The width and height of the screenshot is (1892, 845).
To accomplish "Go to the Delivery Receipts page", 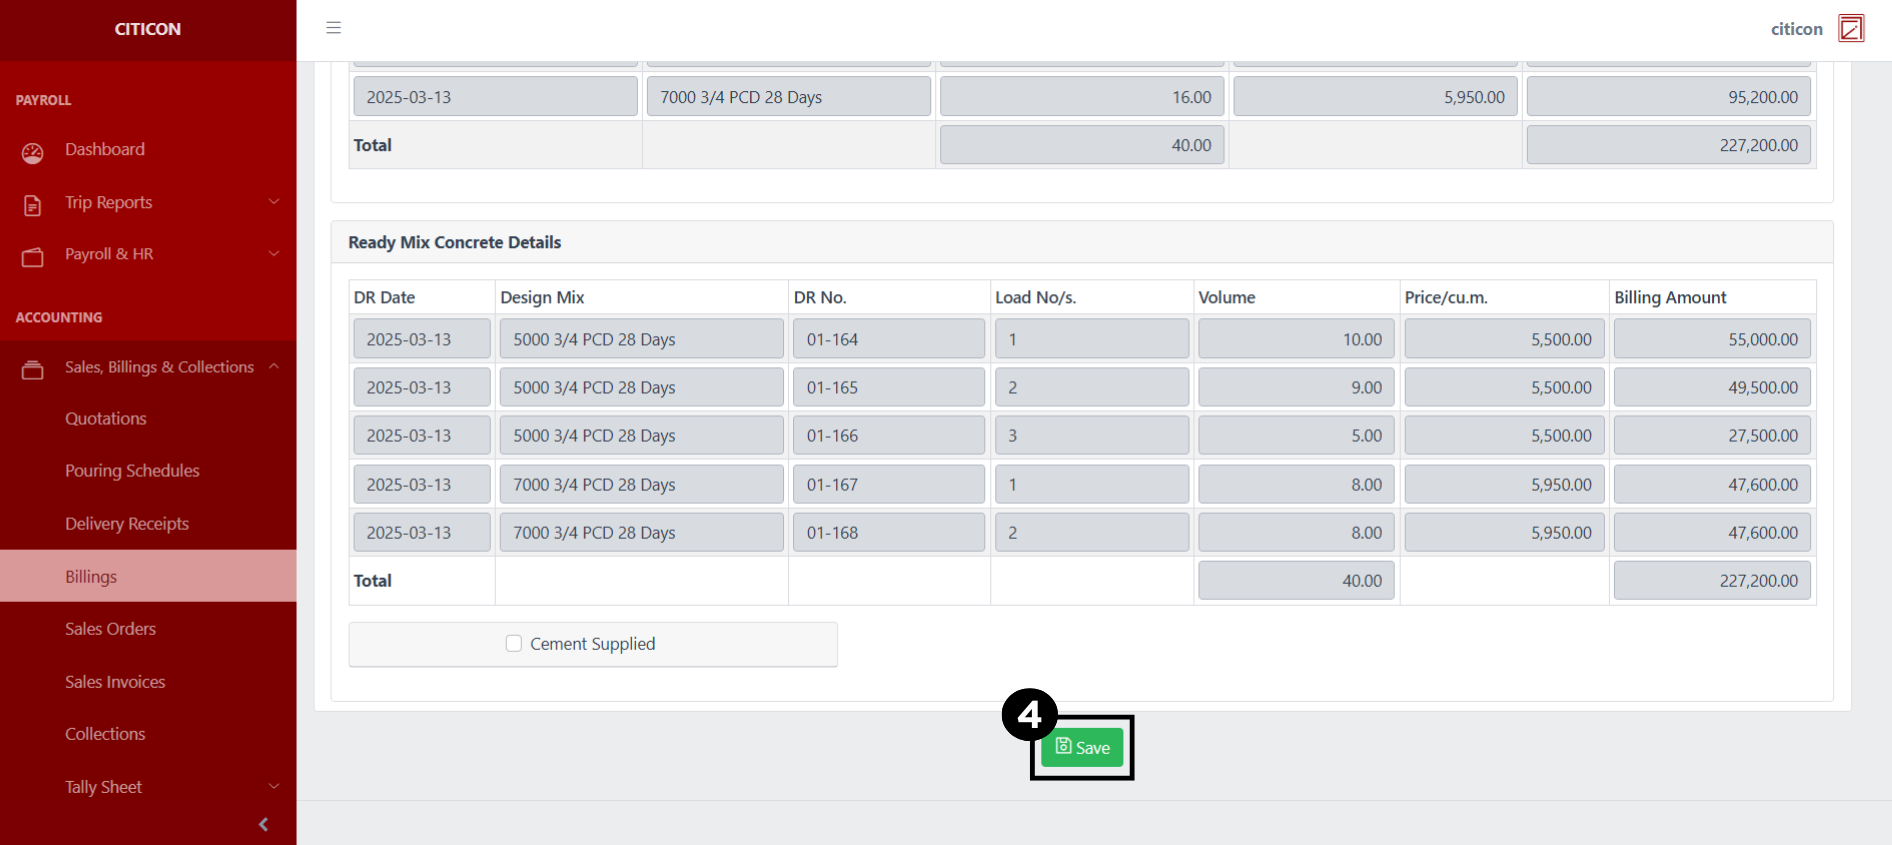I will tap(127, 524).
